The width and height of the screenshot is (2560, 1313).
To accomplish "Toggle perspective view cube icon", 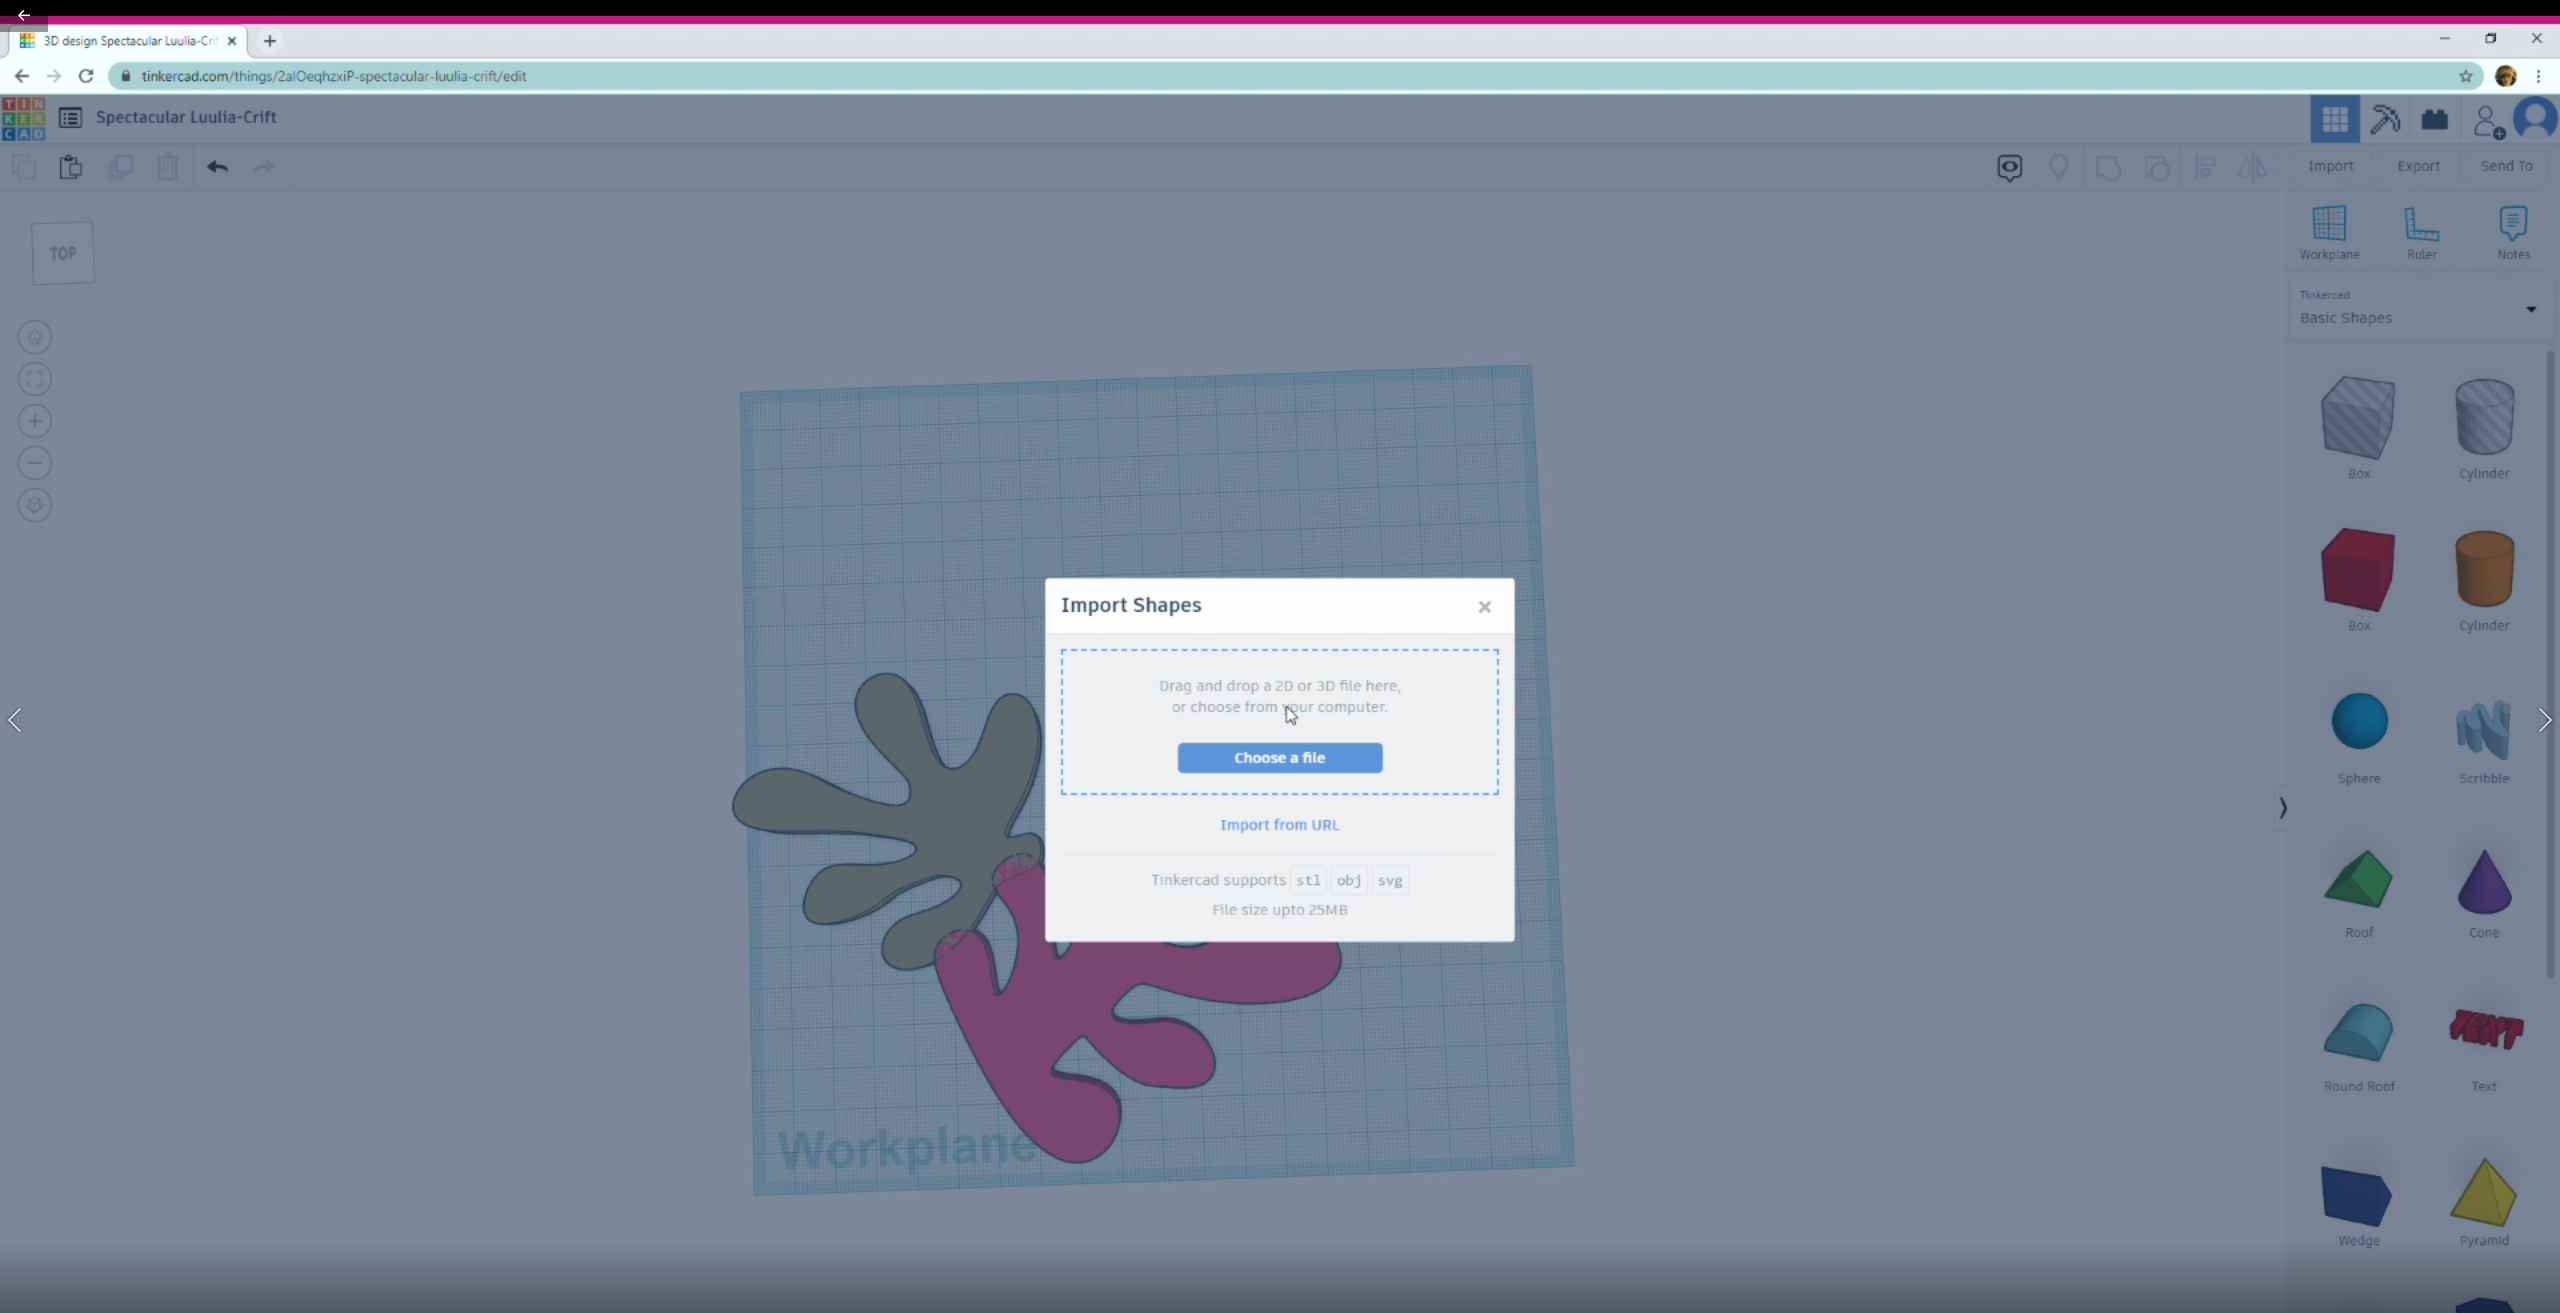I will click(x=35, y=505).
